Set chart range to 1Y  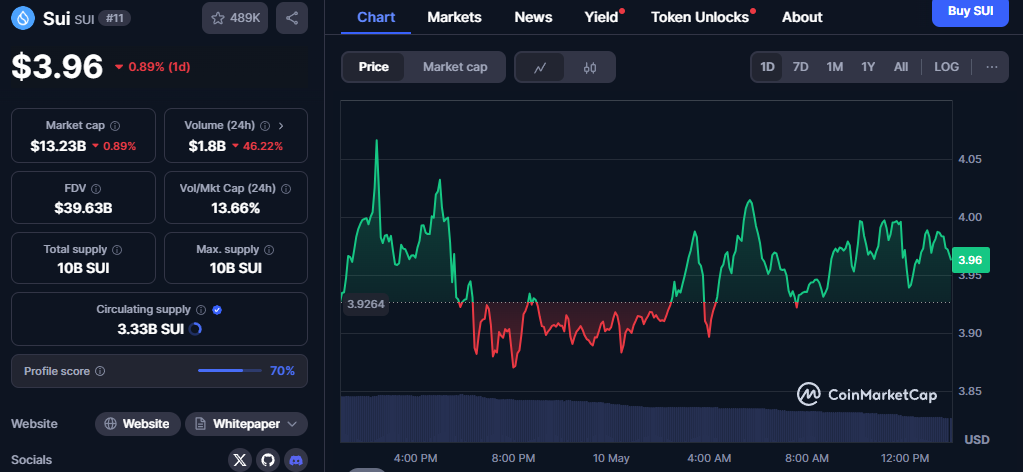pos(868,67)
